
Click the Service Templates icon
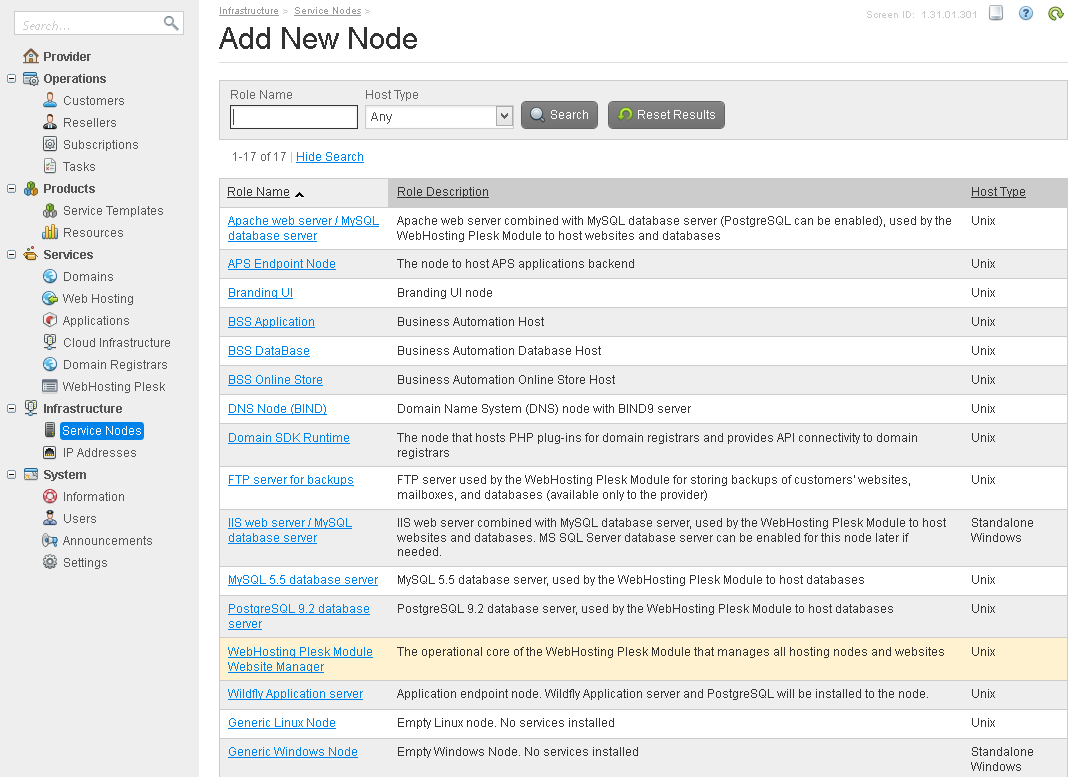[50, 210]
